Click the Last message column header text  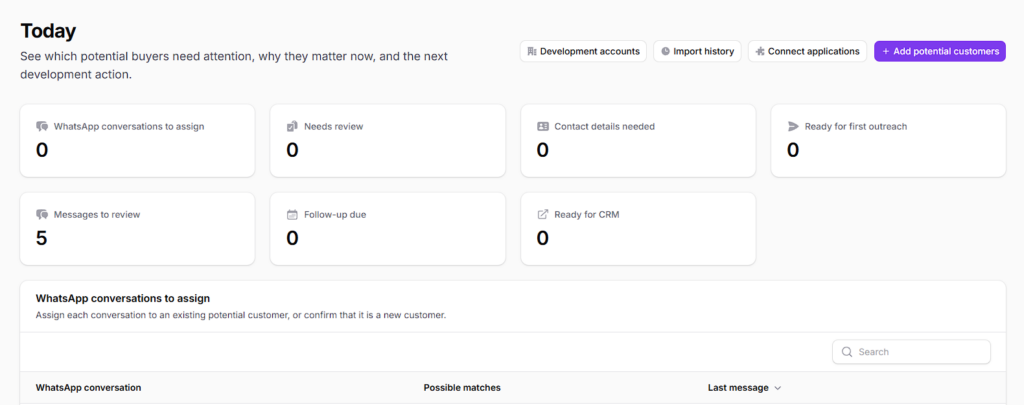(738, 387)
